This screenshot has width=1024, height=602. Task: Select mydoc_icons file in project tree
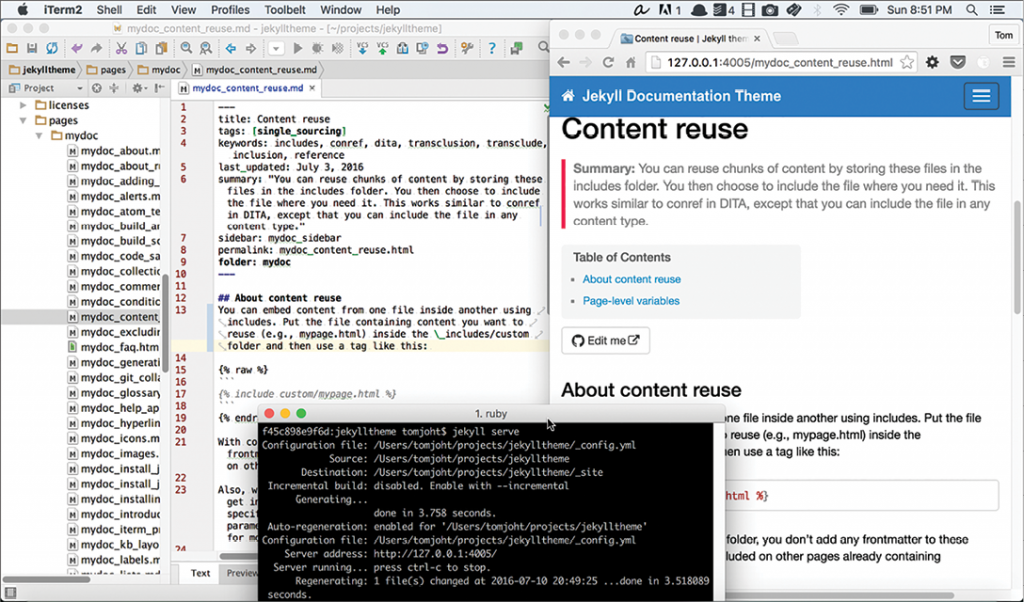114,438
